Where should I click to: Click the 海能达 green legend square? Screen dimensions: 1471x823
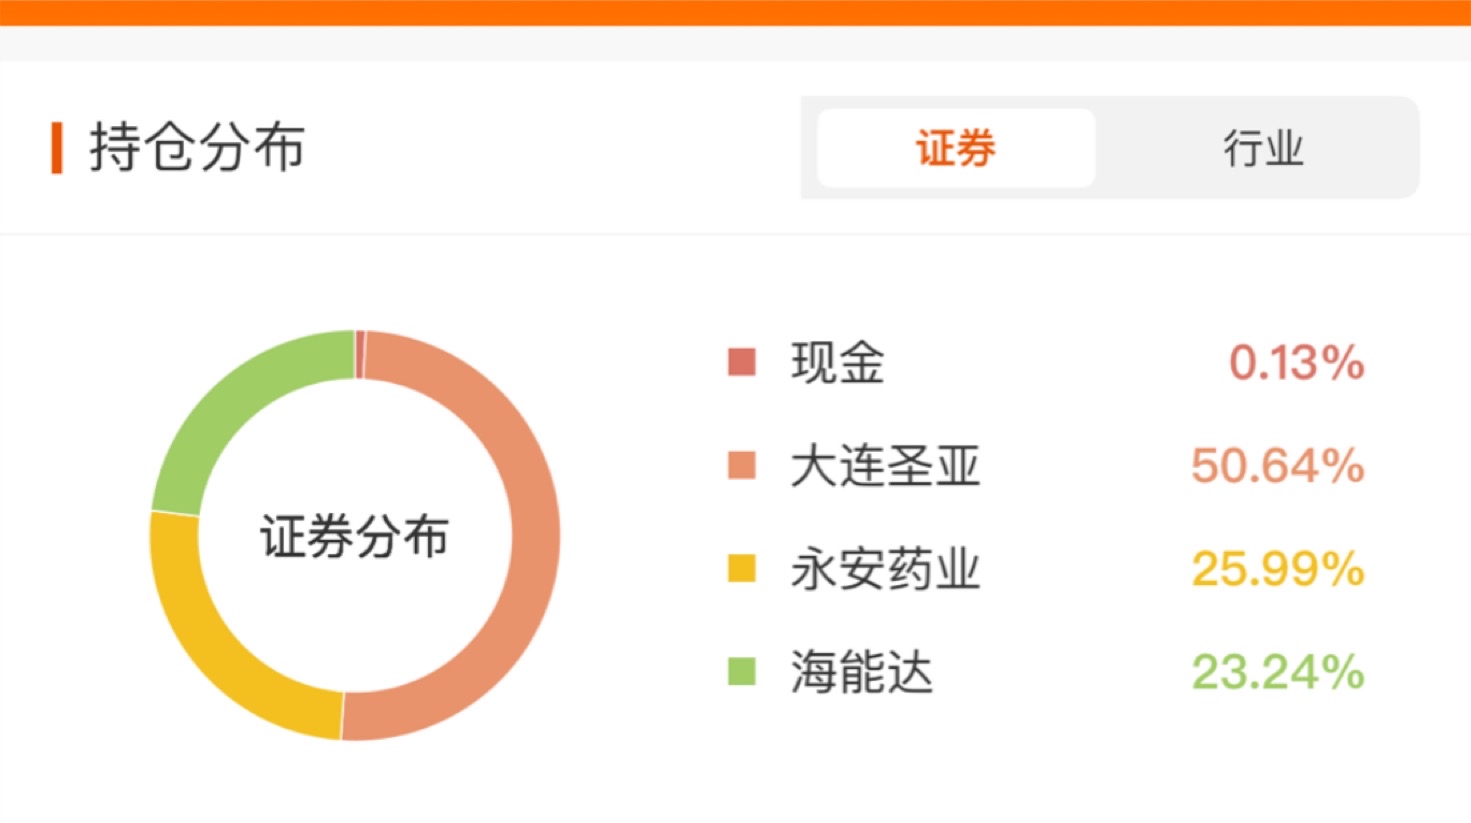741,671
